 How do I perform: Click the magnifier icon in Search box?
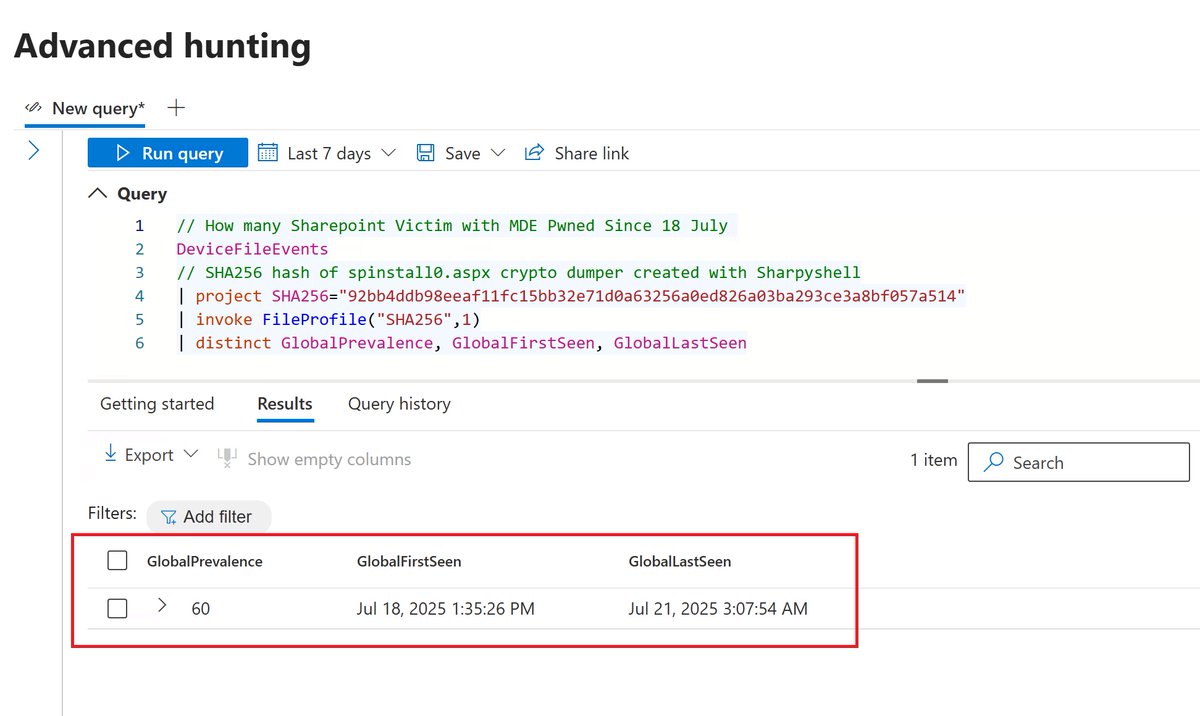click(x=994, y=462)
